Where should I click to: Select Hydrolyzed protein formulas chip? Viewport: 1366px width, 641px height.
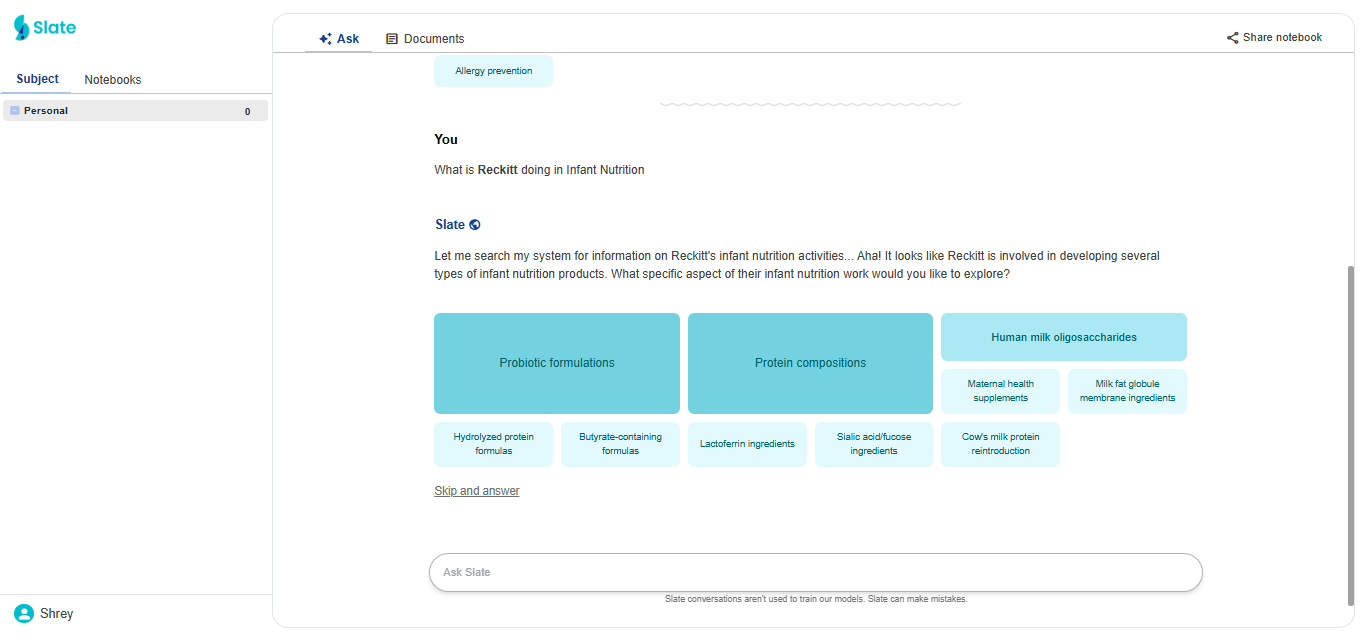[x=493, y=444]
